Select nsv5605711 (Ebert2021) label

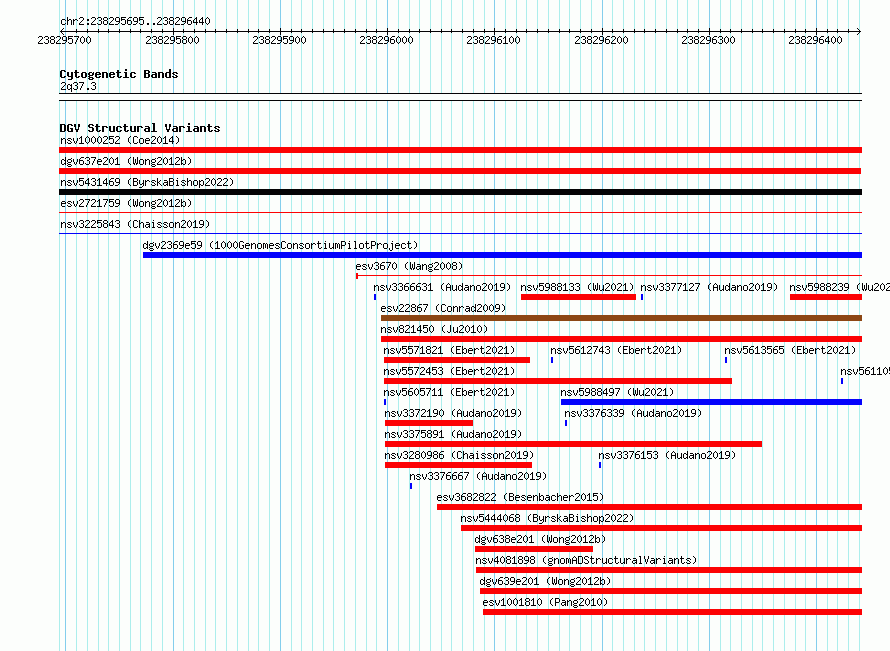[450, 392]
